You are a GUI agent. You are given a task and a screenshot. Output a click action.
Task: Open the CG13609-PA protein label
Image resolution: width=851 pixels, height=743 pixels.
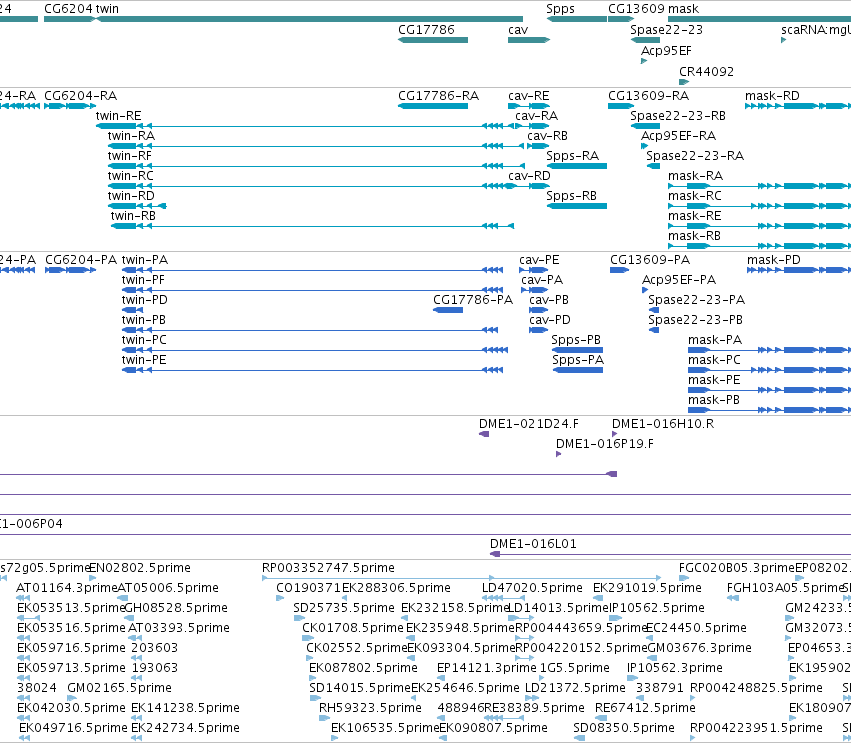coord(650,260)
